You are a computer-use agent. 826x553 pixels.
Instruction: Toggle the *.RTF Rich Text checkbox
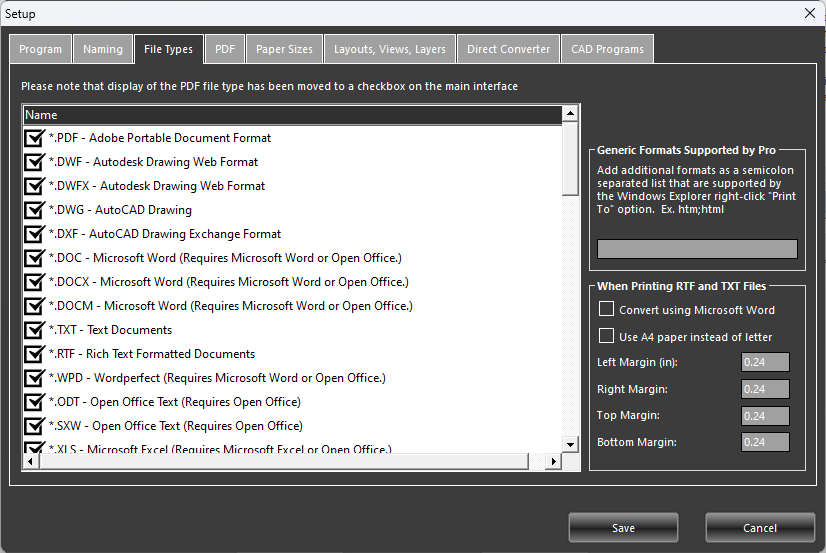[34, 354]
